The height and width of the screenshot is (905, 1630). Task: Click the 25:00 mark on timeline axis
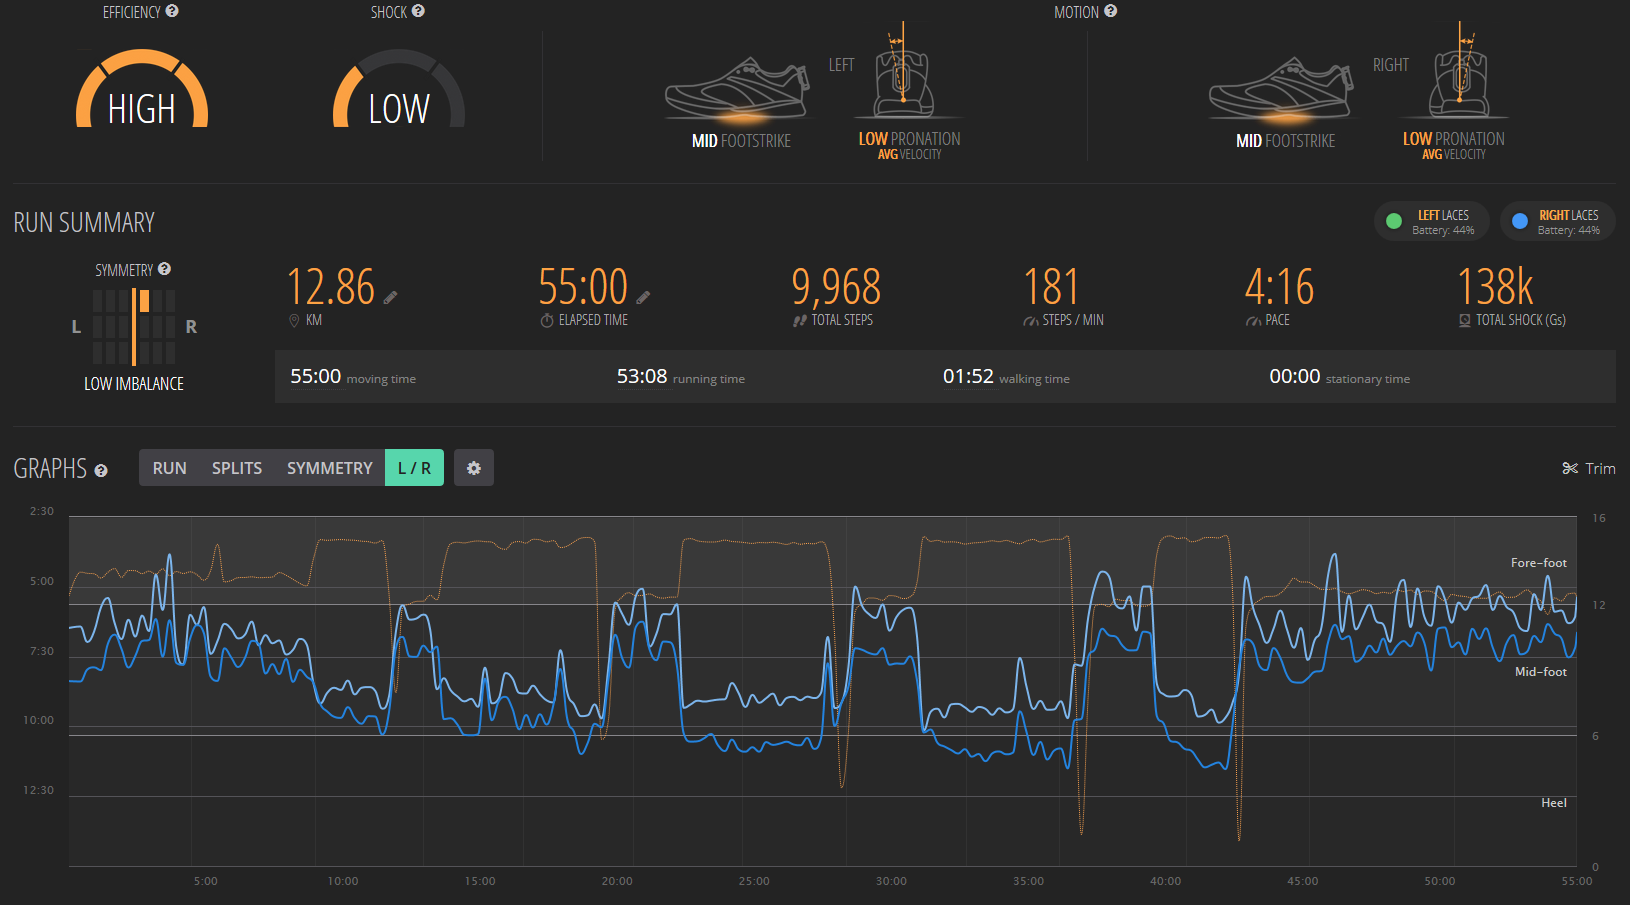[x=754, y=881]
